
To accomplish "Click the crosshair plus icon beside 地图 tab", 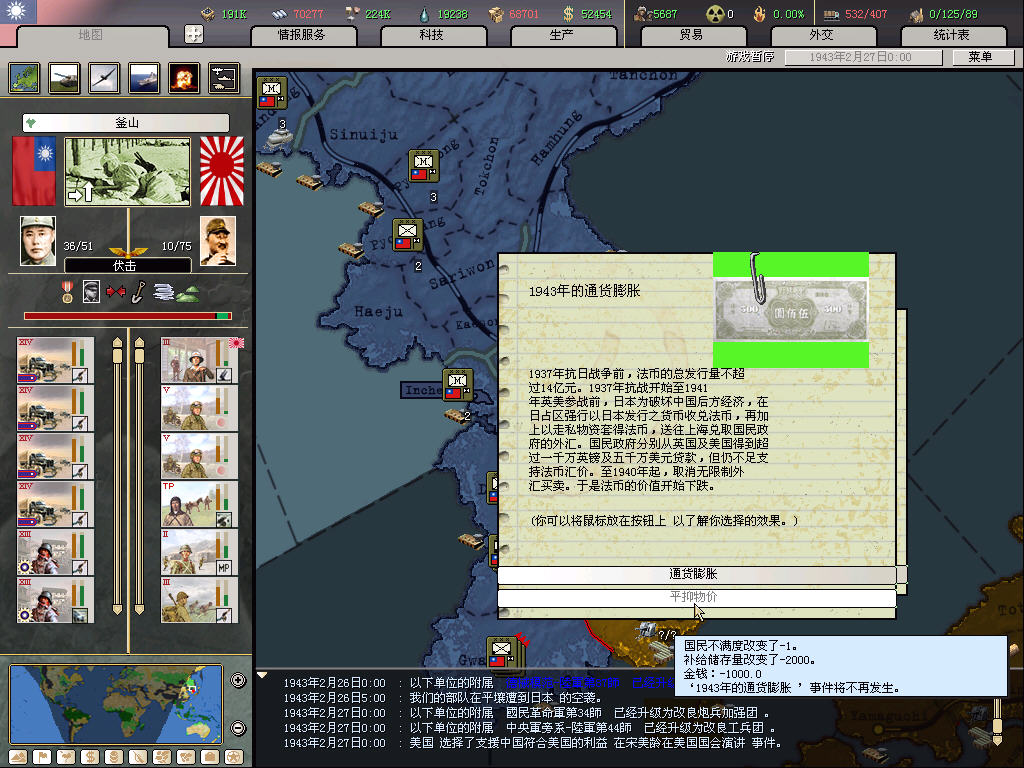I will pos(194,34).
